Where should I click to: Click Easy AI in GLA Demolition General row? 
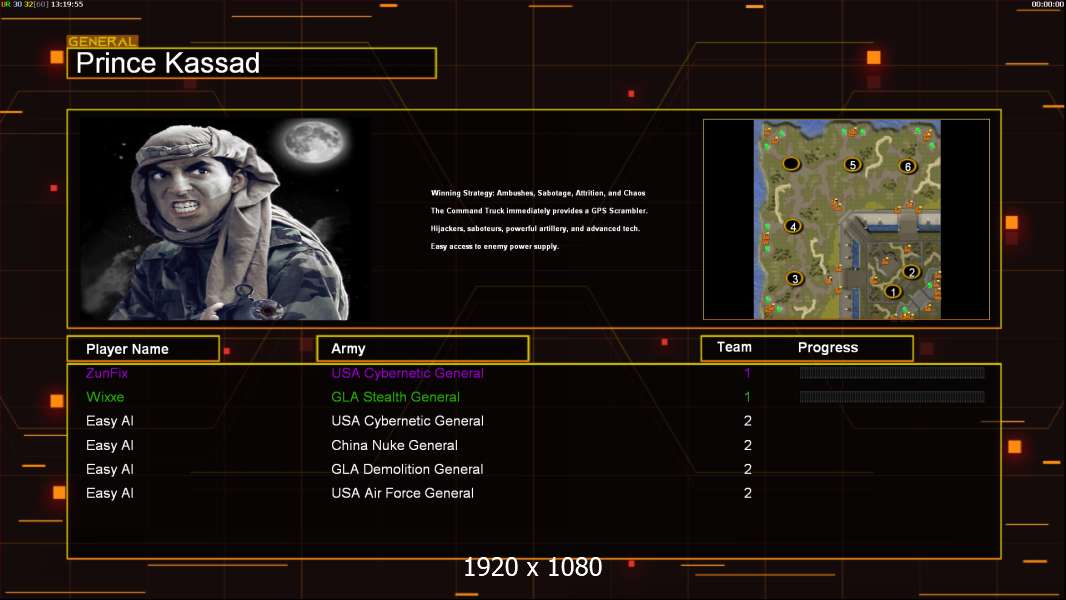point(109,469)
